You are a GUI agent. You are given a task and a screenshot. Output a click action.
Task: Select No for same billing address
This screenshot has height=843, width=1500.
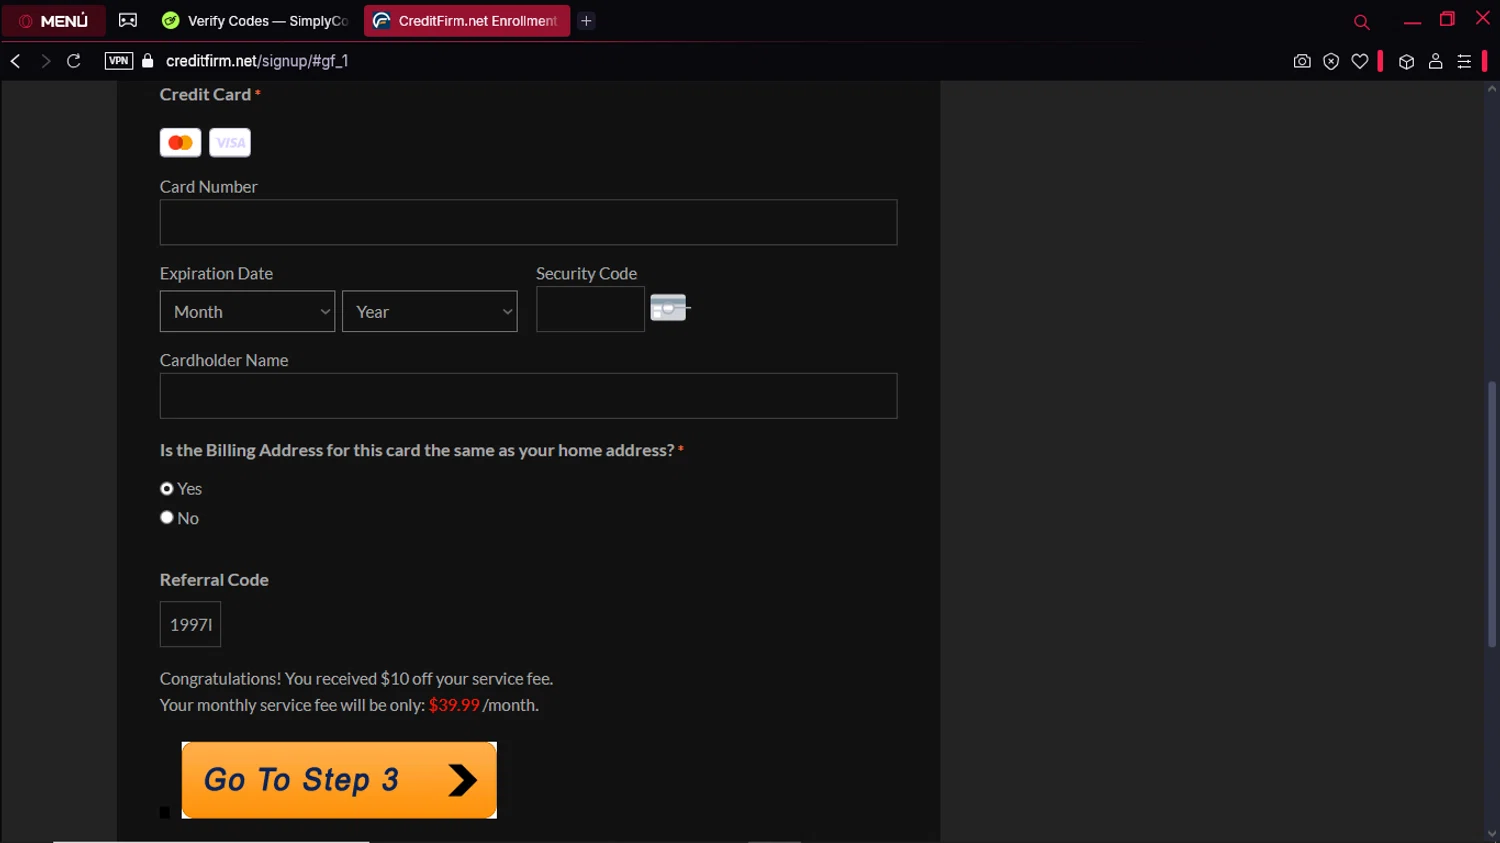click(x=167, y=518)
